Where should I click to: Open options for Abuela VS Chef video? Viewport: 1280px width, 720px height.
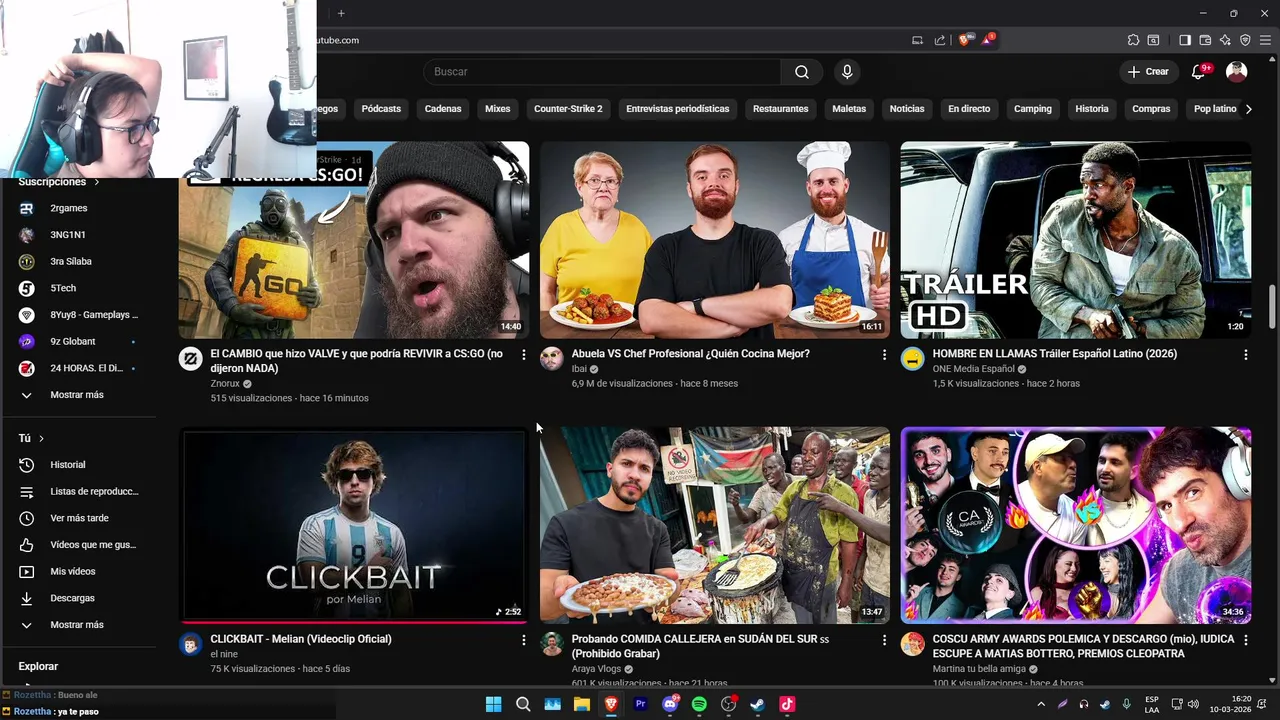(x=884, y=355)
